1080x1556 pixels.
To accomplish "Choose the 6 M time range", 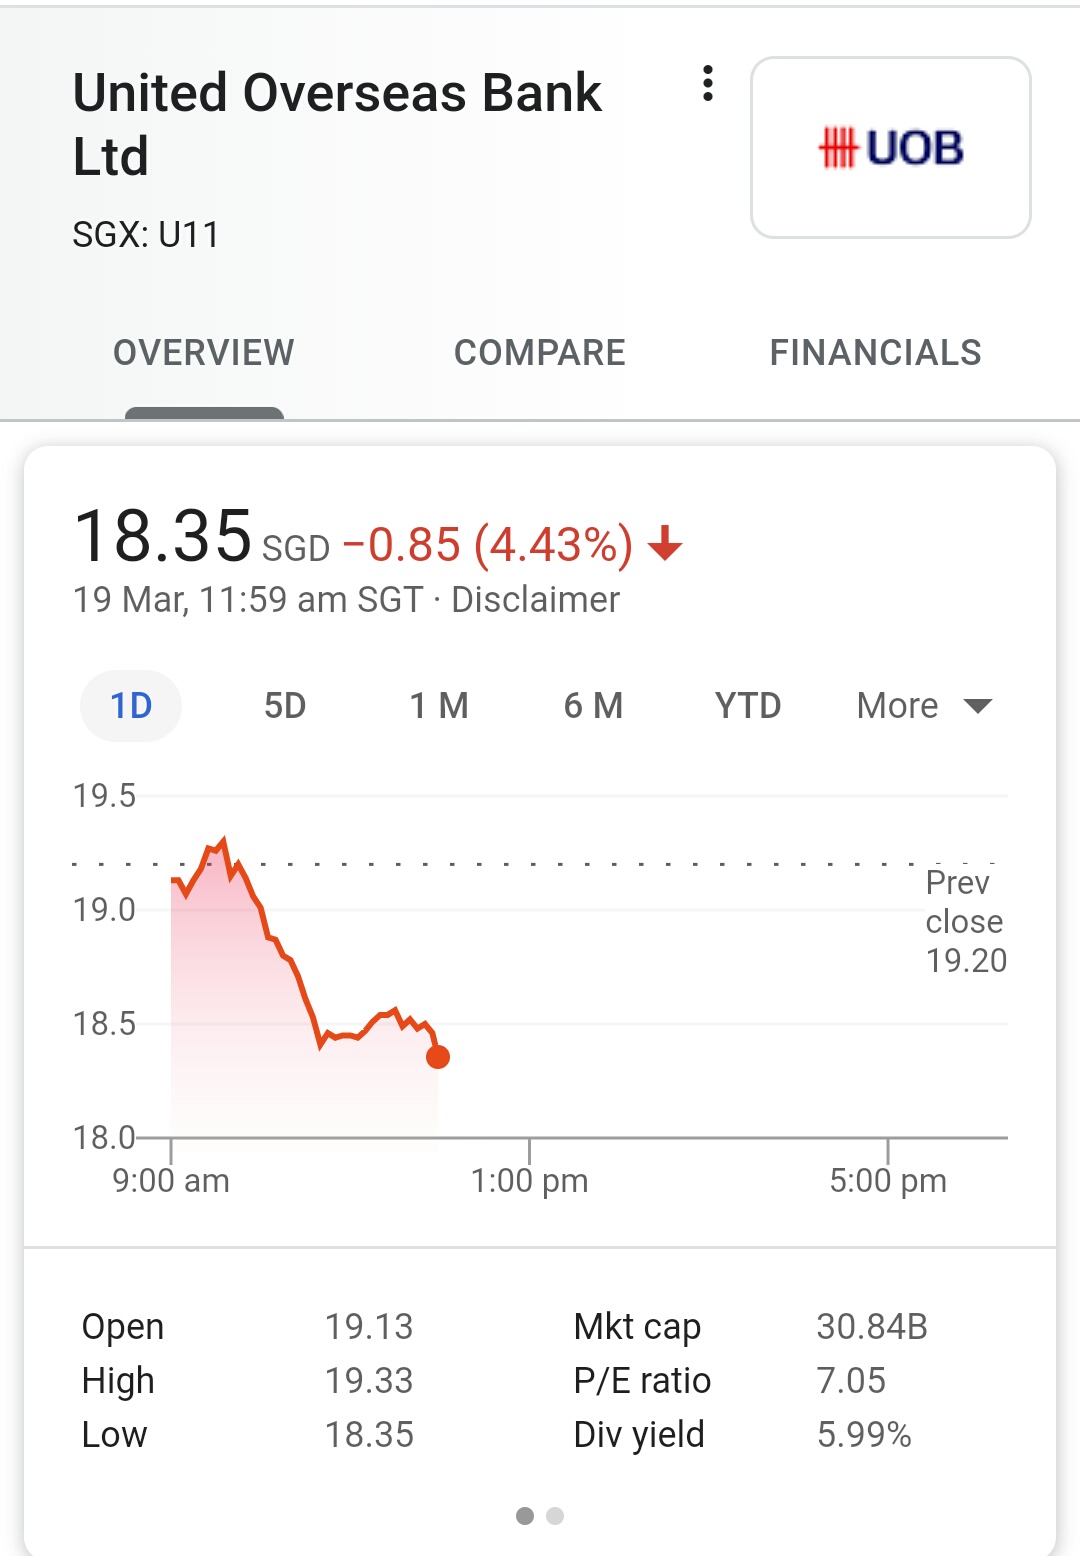I will point(593,706).
